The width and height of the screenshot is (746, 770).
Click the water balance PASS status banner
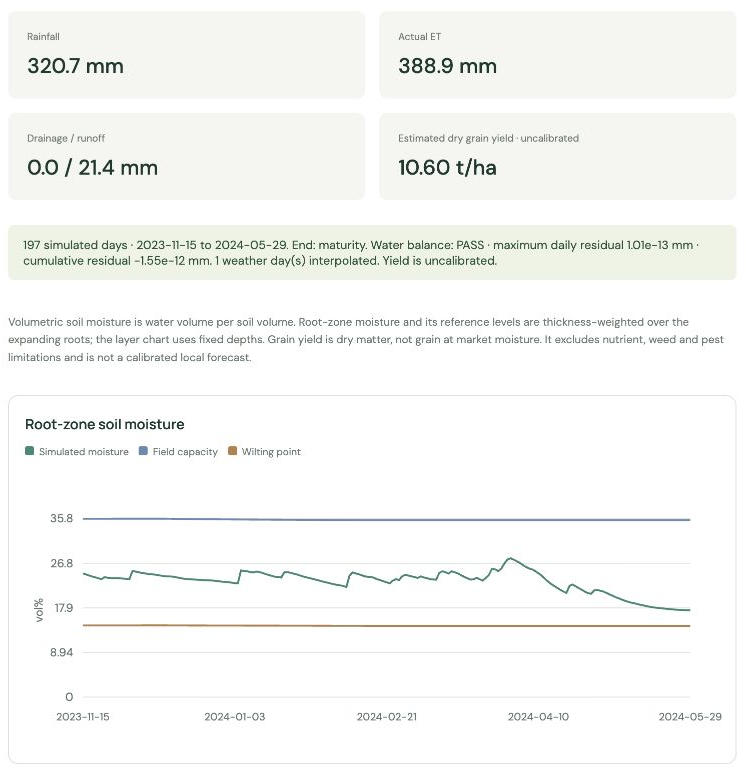click(x=372, y=252)
